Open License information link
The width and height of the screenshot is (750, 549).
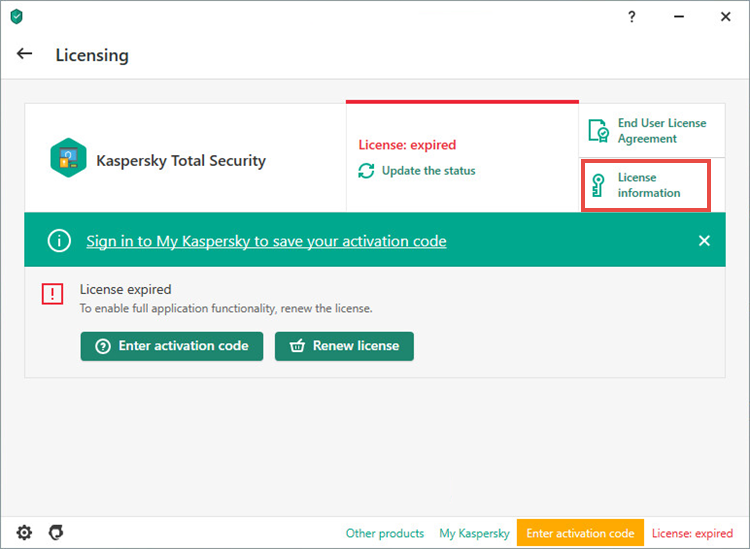click(649, 185)
